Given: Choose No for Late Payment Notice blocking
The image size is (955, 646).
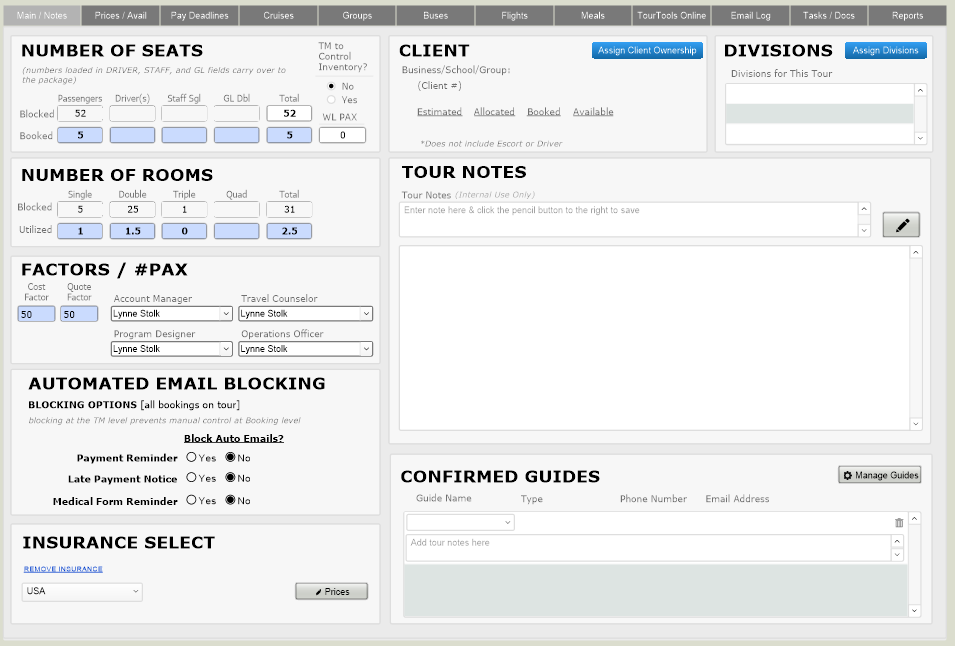Looking at the screenshot, I should pos(230,478).
